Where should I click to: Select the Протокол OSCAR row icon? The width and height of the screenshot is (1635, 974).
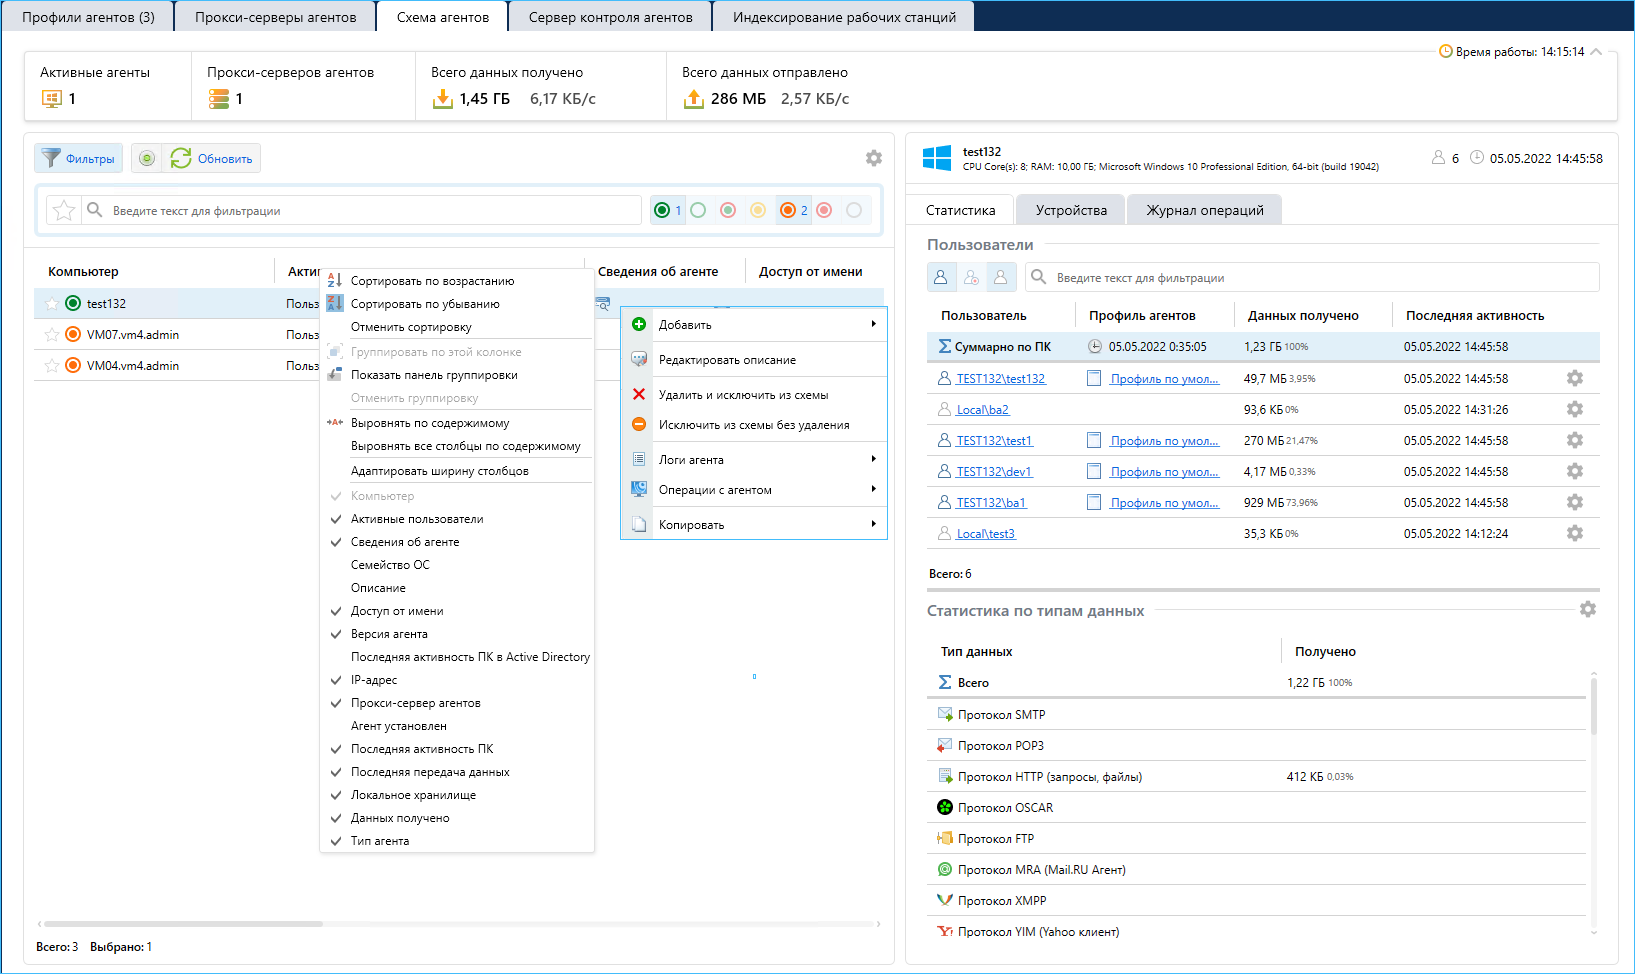pos(945,807)
